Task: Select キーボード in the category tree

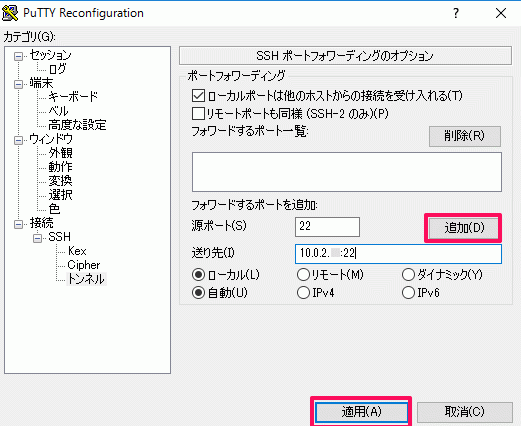Action: click(73, 97)
